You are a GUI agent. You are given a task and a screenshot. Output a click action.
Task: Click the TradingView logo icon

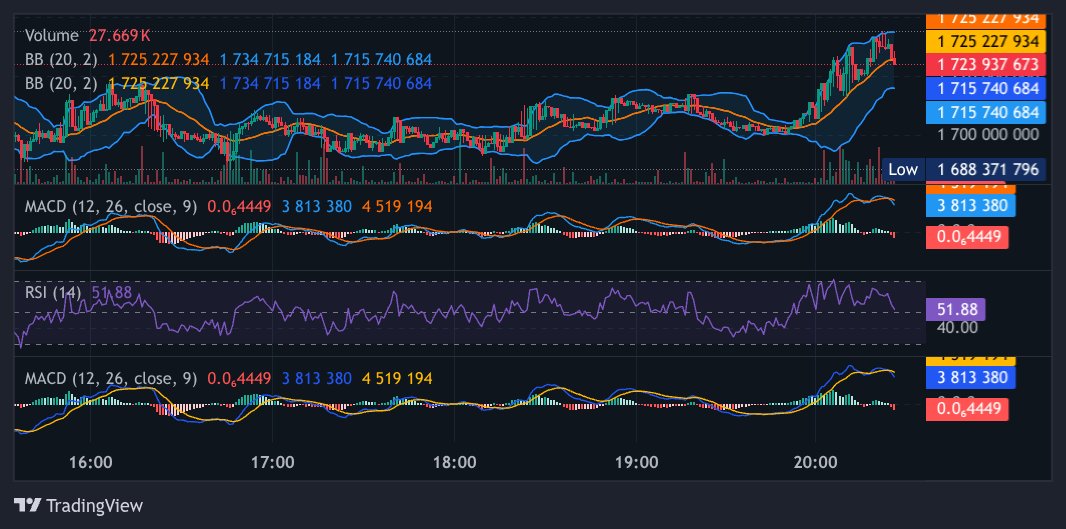[27, 505]
